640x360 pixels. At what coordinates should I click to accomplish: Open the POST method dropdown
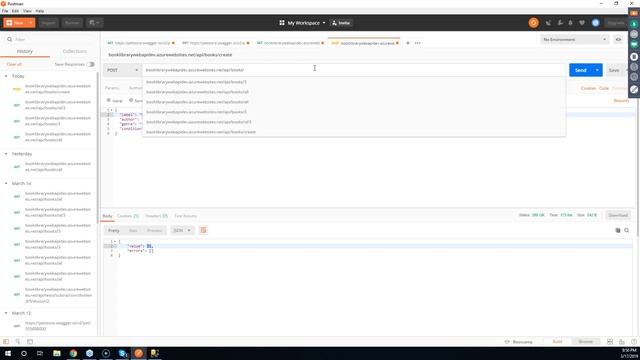[x=122, y=70]
